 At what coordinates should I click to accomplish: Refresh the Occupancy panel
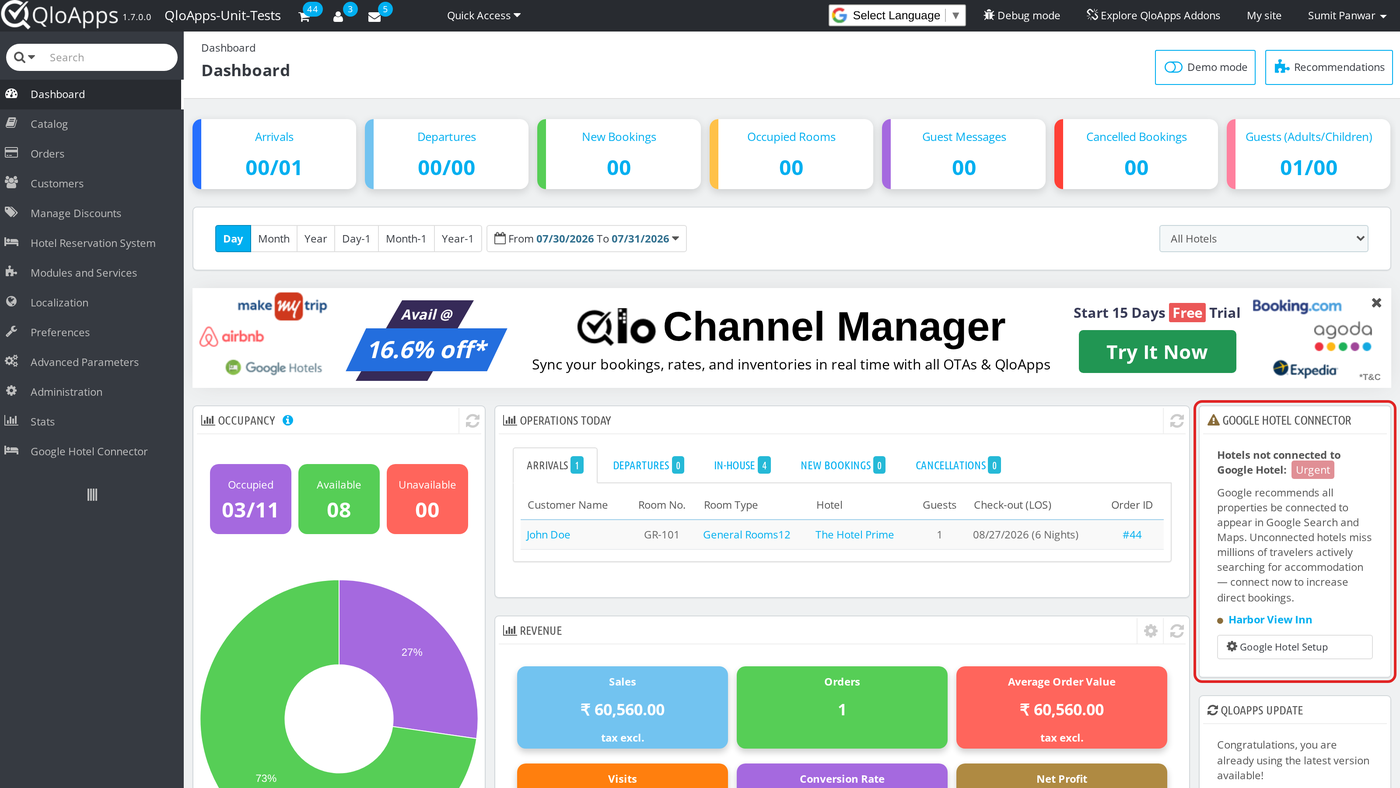(473, 421)
